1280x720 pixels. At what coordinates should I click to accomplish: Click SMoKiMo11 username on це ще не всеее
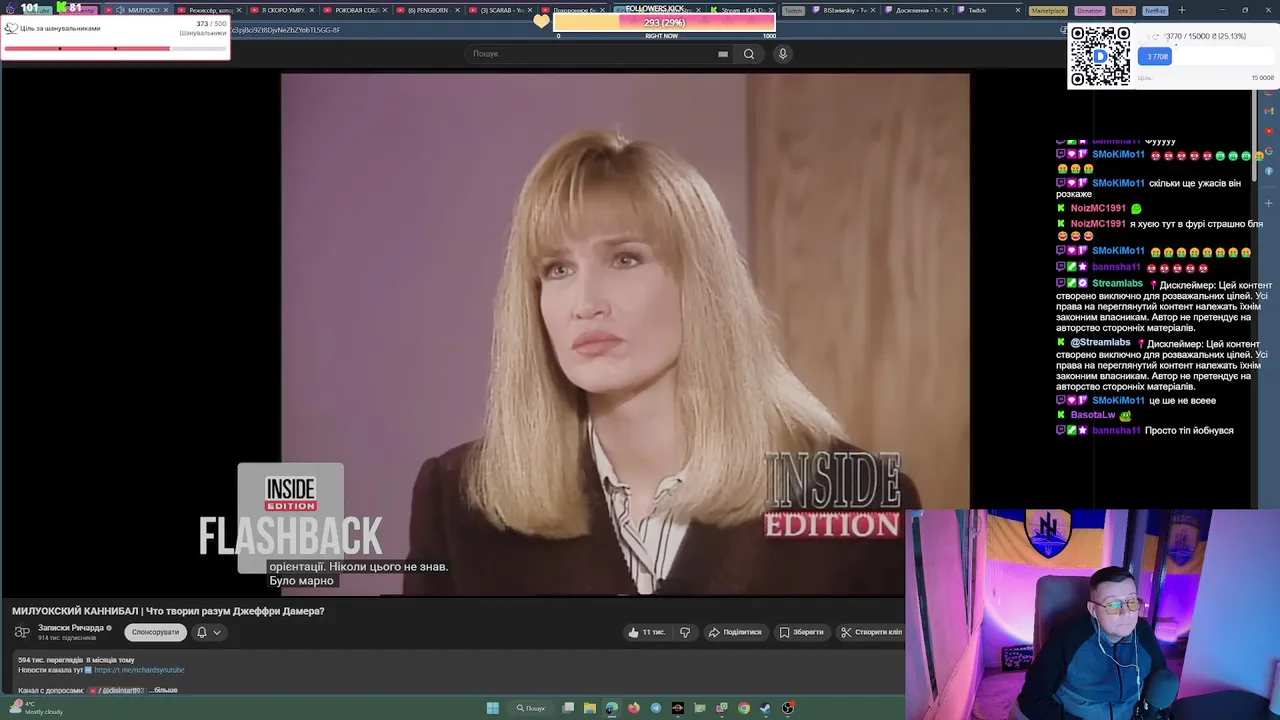(1118, 401)
